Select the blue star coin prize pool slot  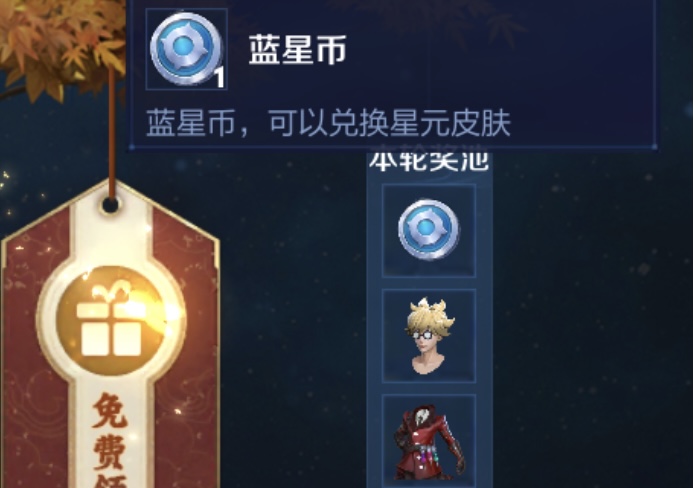pyautogui.click(x=429, y=230)
